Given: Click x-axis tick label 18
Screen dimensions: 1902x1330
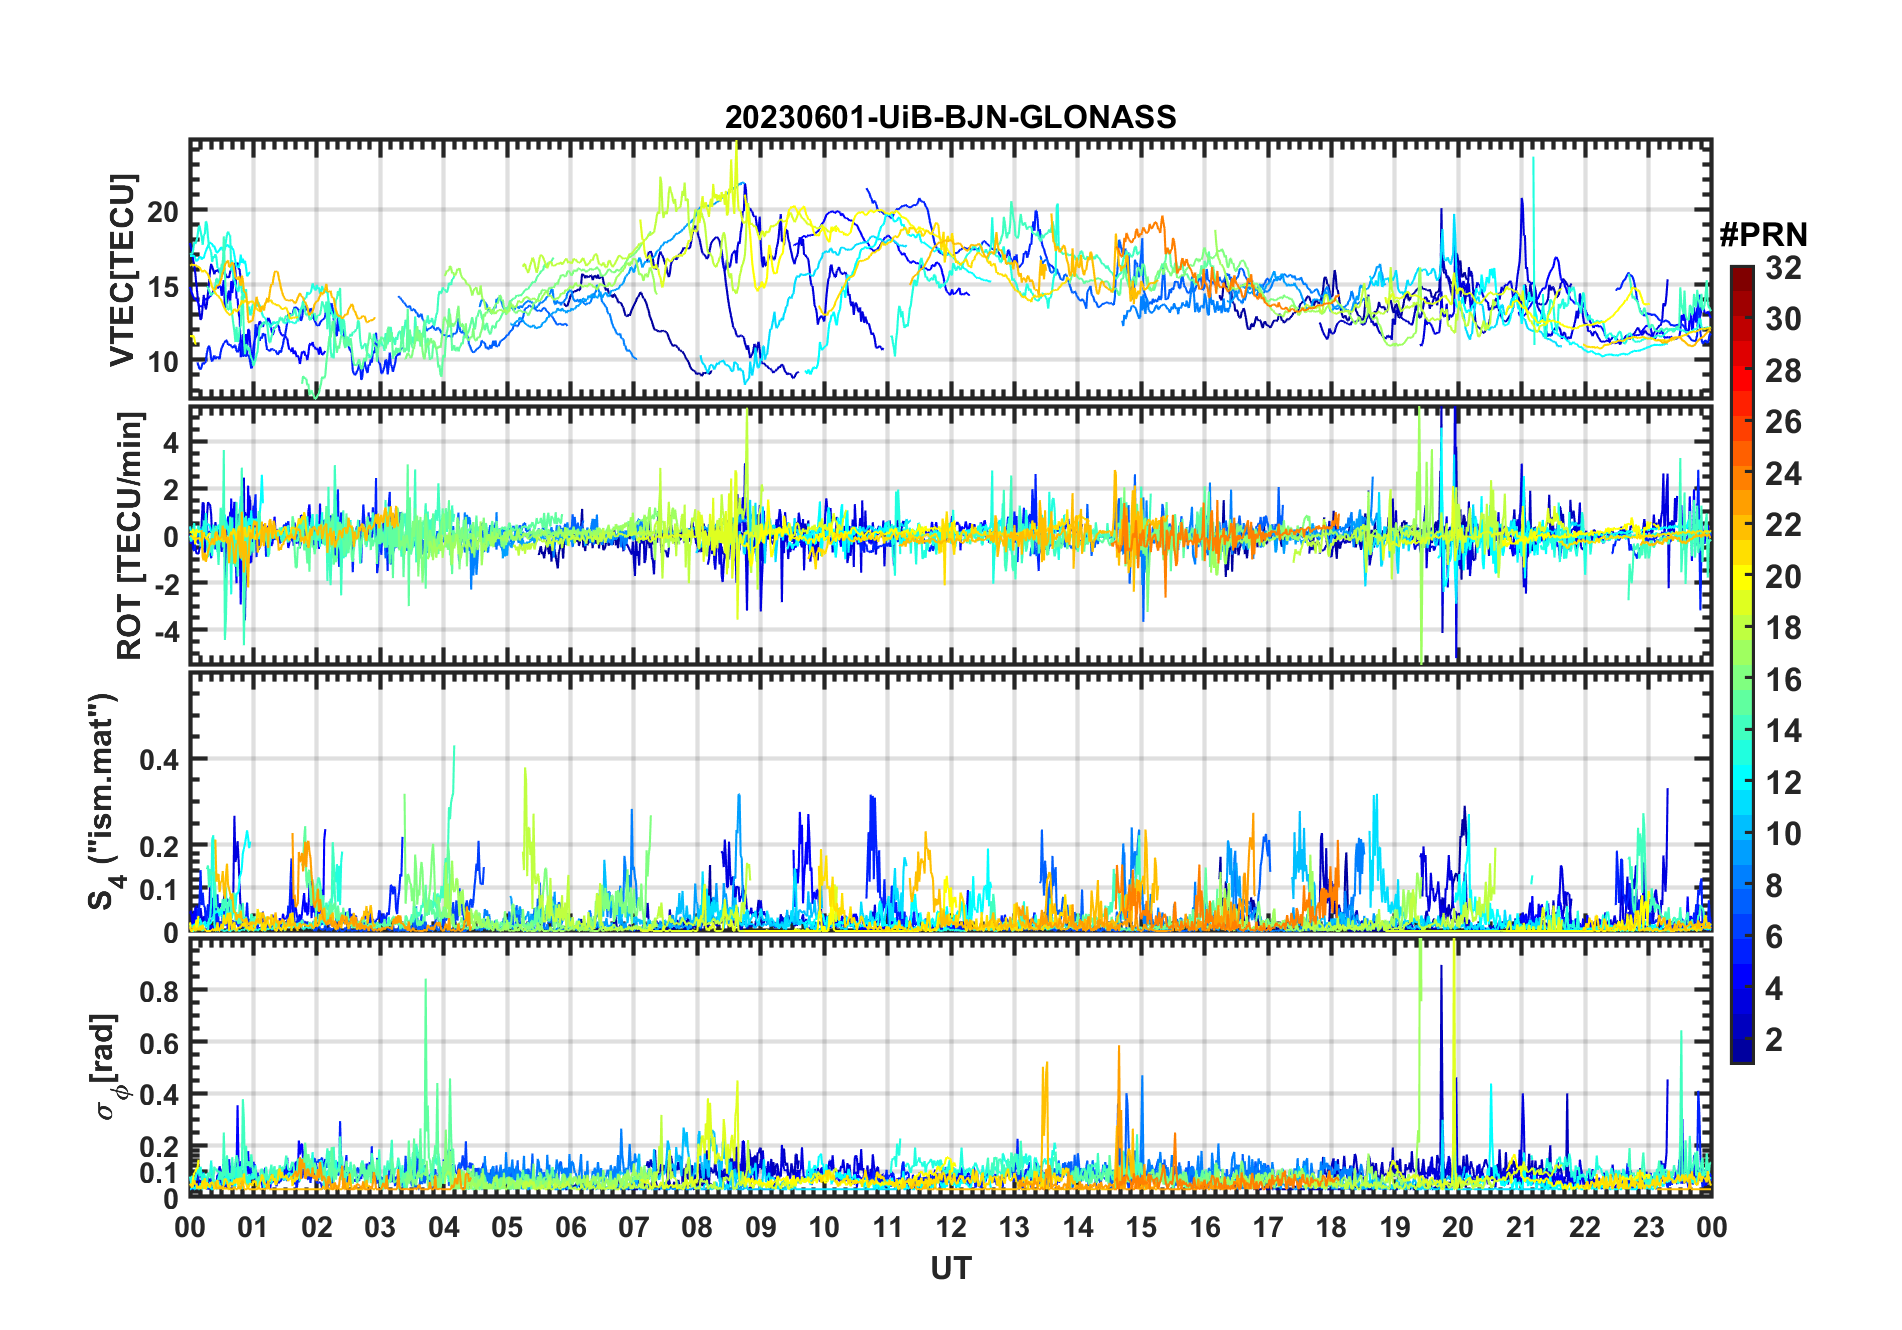Looking at the screenshot, I should point(1331,1227).
